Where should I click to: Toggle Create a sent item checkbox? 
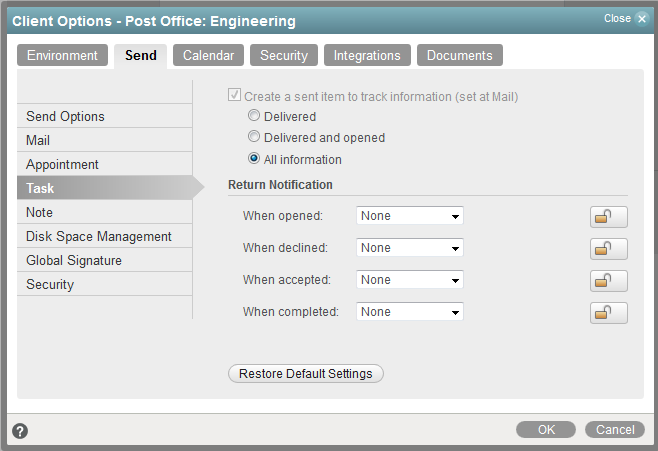point(235,97)
